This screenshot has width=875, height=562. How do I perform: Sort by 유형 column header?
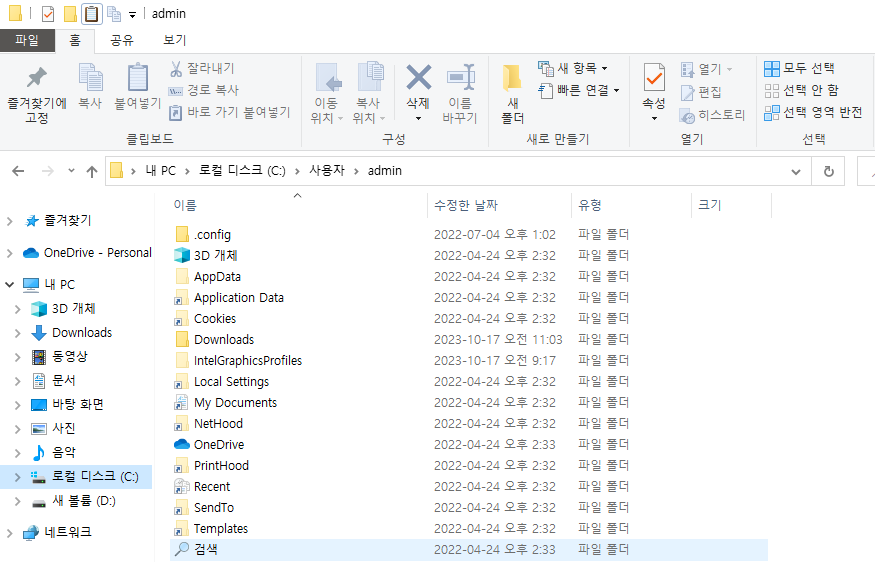(x=590, y=205)
